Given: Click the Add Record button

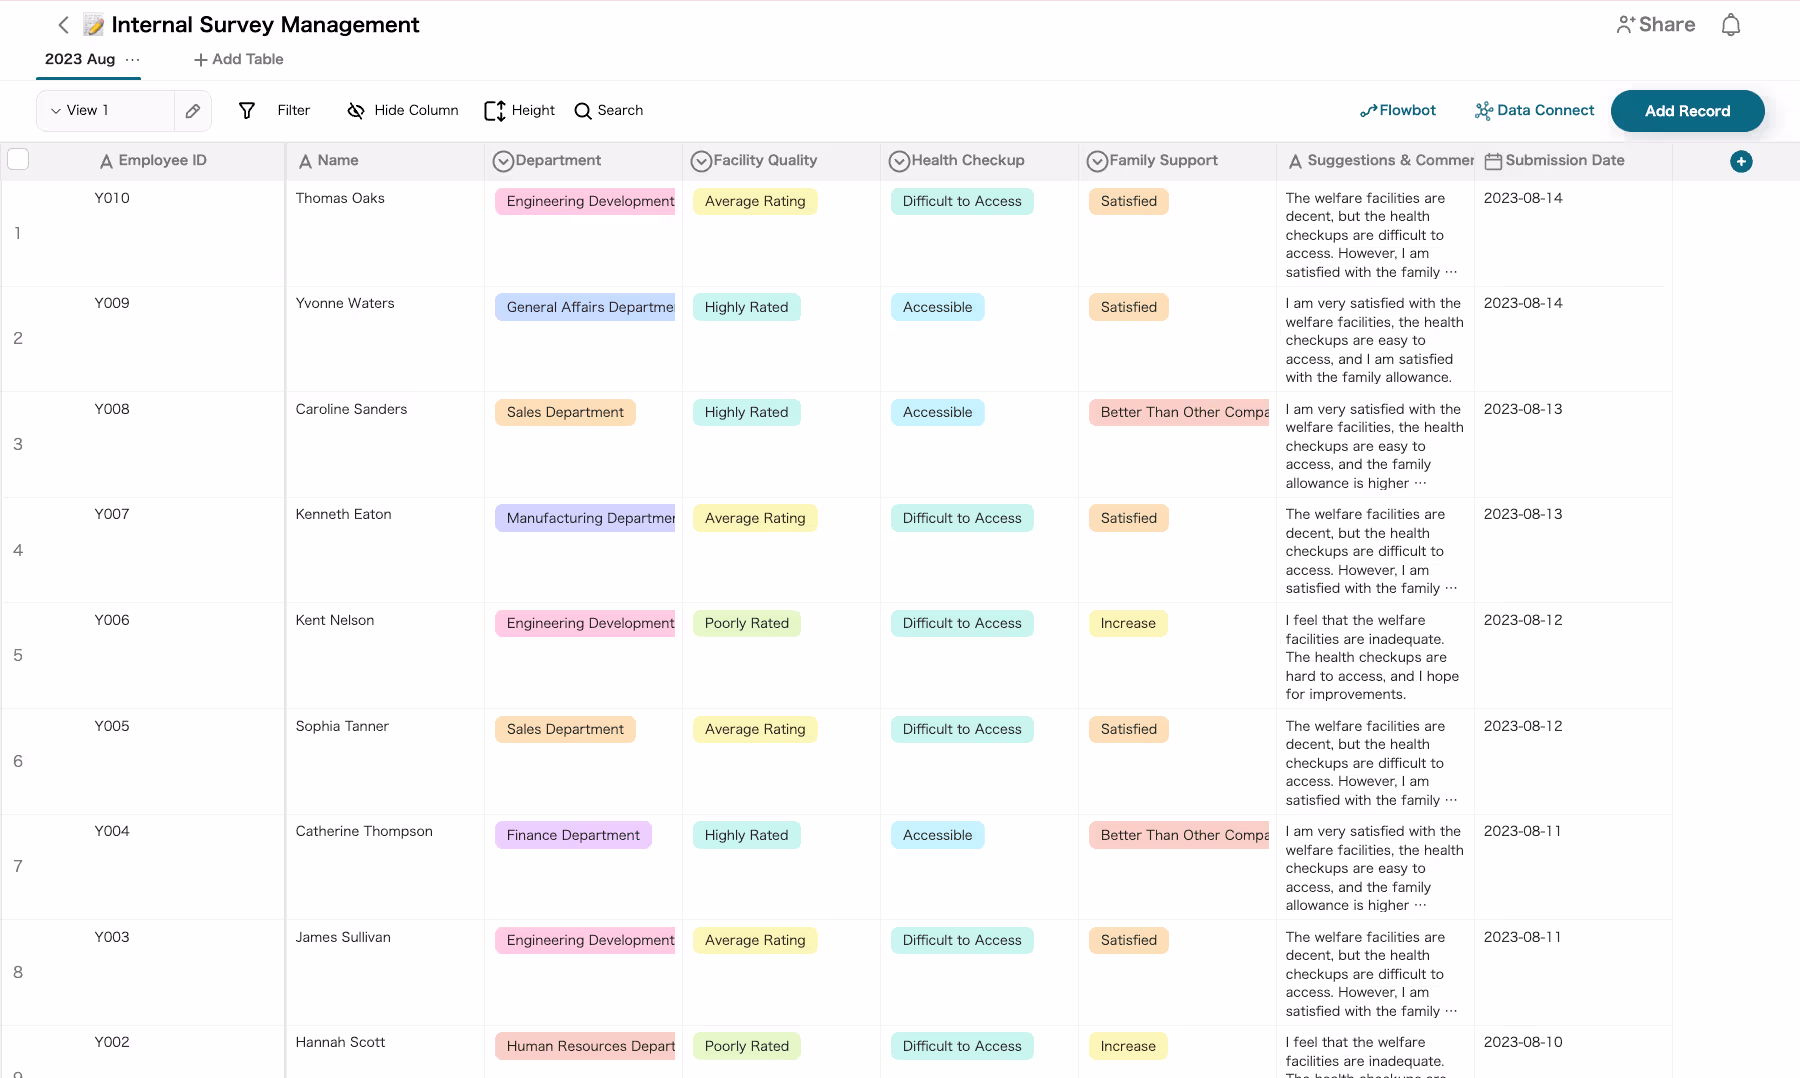Looking at the screenshot, I should [x=1686, y=111].
